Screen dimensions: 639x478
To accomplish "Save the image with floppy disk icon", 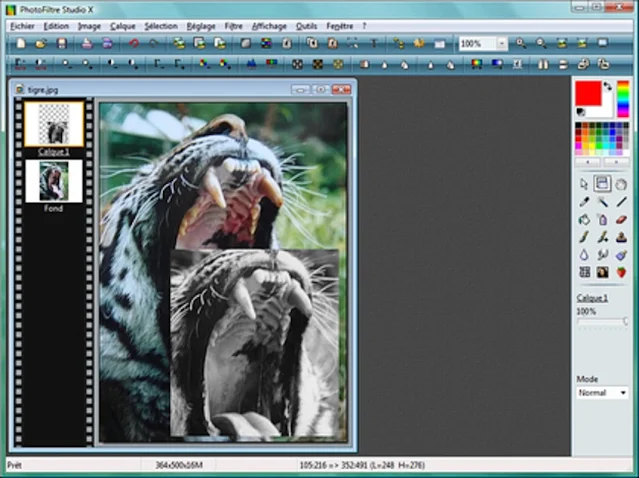I will (x=62, y=43).
